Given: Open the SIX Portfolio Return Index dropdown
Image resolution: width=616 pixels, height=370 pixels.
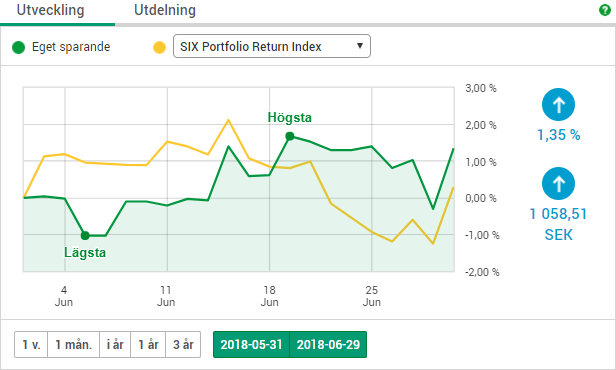Looking at the screenshot, I should coord(272,46).
